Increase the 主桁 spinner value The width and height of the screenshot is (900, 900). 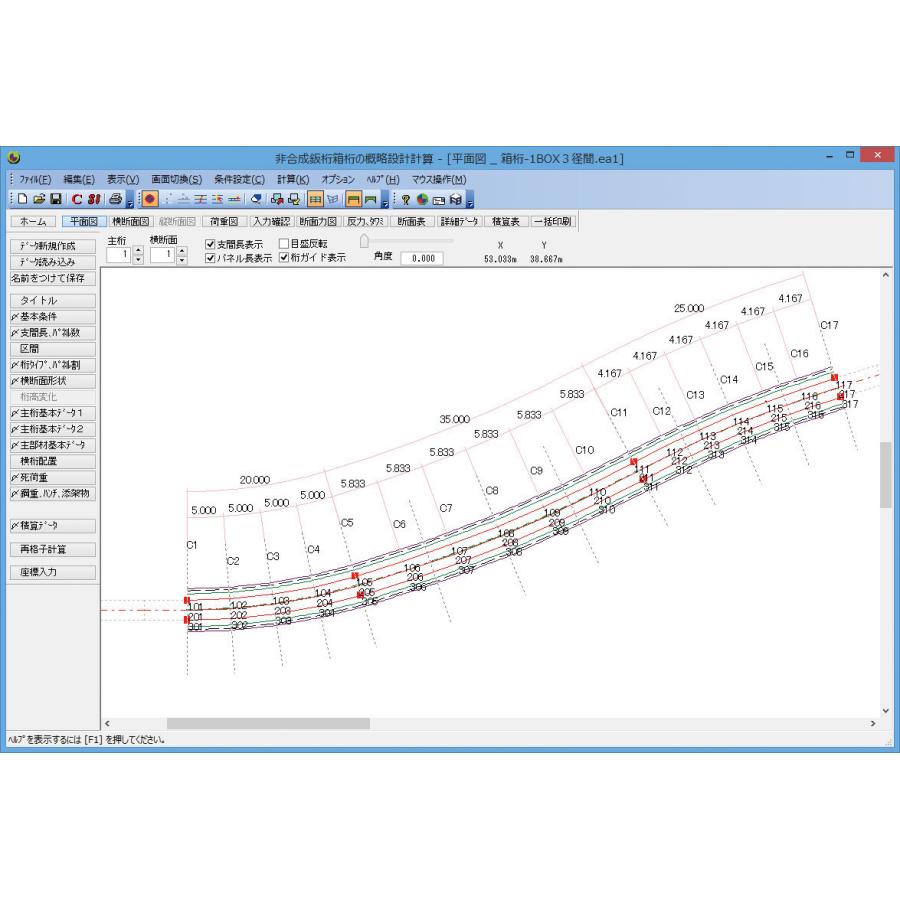[138, 250]
